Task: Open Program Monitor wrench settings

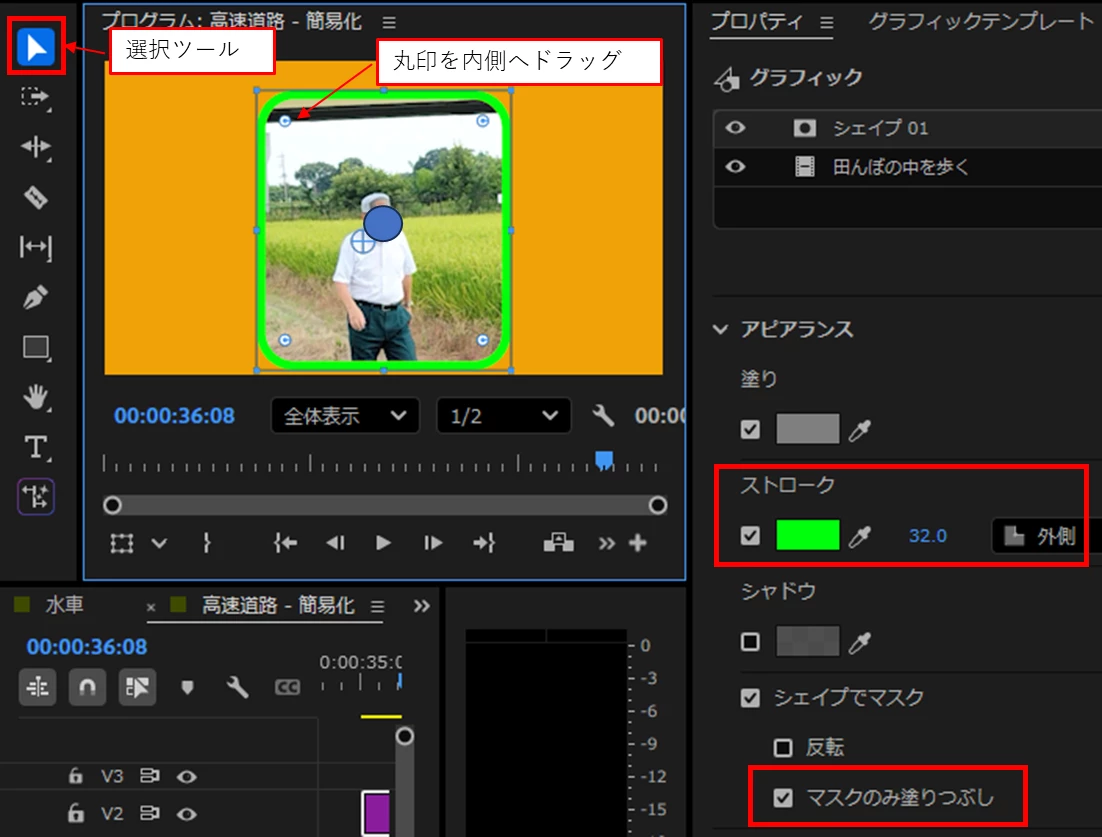Action: click(x=603, y=415)
